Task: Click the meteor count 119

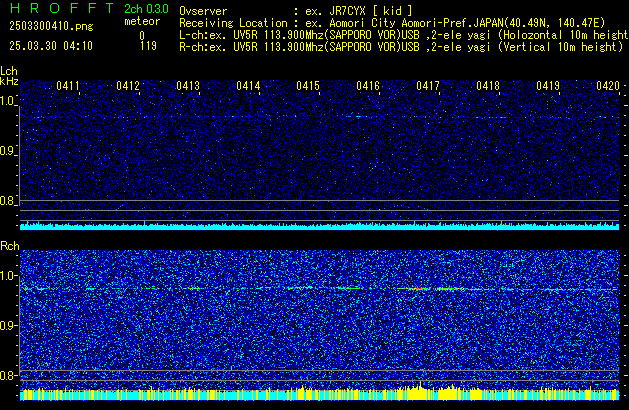Action: [148, 46]
